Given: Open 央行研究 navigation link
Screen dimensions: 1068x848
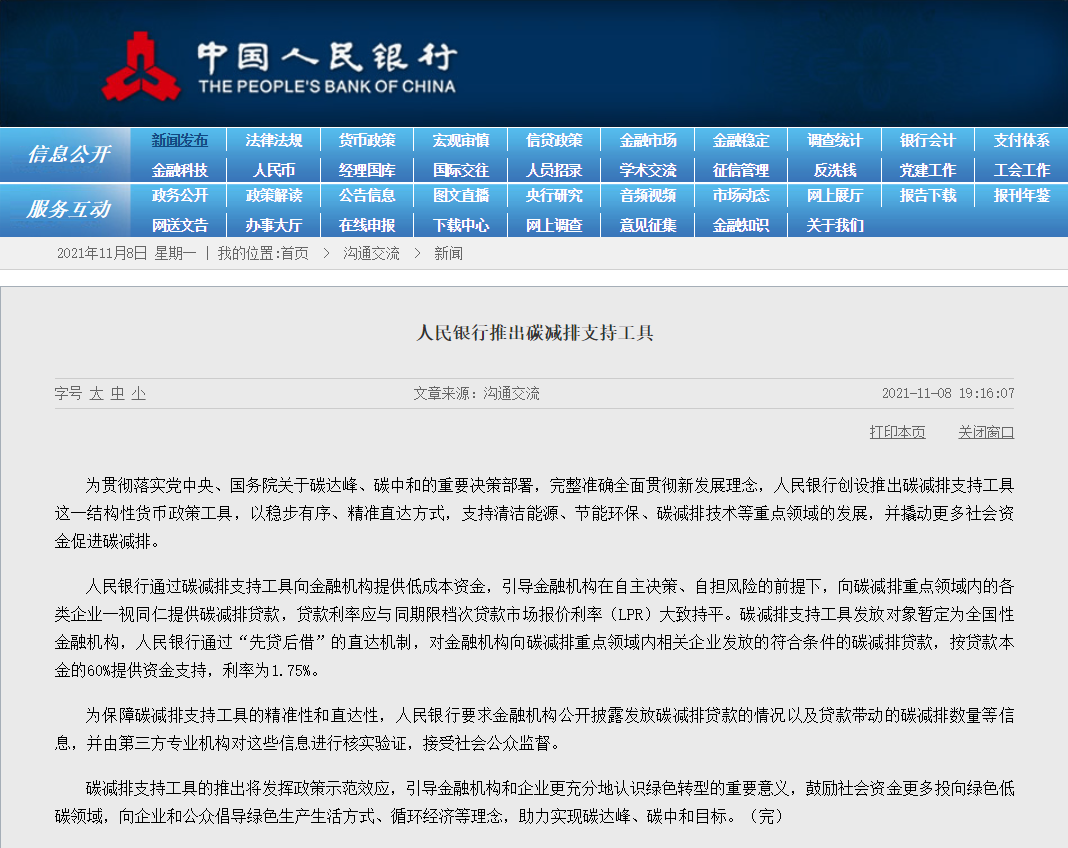Looking at the screenshot, I should coord(554,195).
